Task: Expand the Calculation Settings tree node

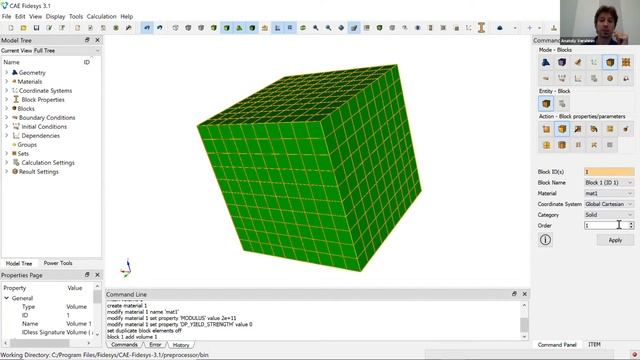Action: 6,162
